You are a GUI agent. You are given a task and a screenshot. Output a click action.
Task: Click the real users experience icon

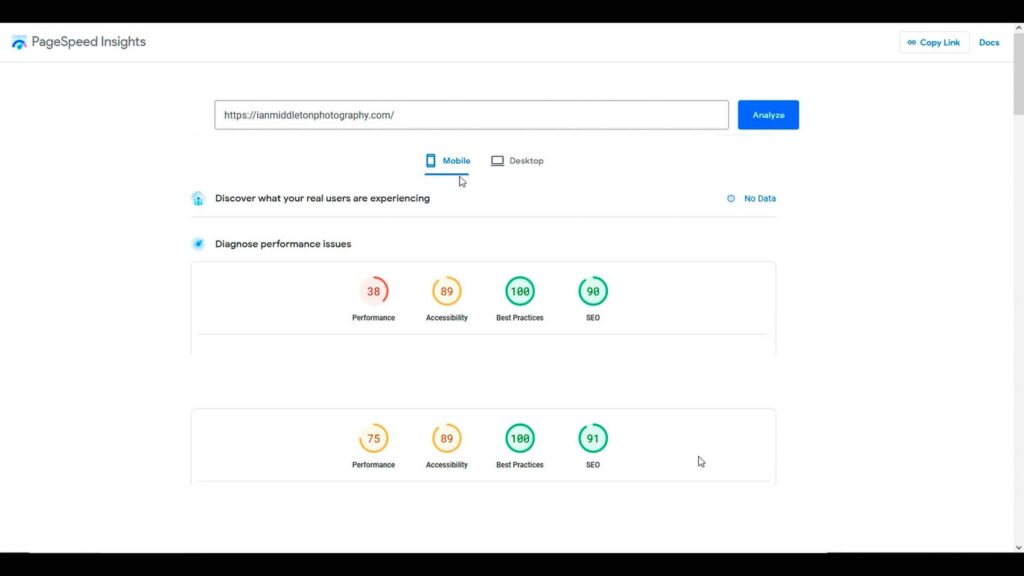[x=198, y=199]
